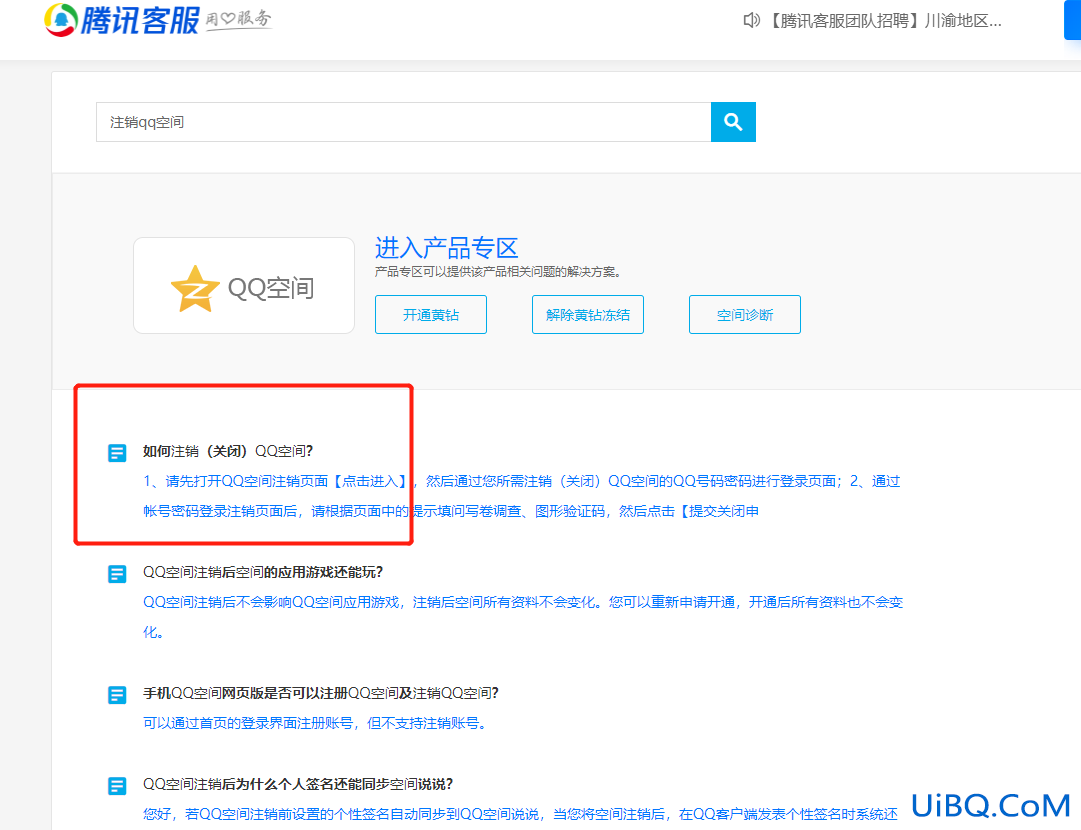Open question 手机QQ空间网页版是否可以注册QQ空间
Screen dimensions: 1081x830
pyautogui.click(x=321, y=693)
